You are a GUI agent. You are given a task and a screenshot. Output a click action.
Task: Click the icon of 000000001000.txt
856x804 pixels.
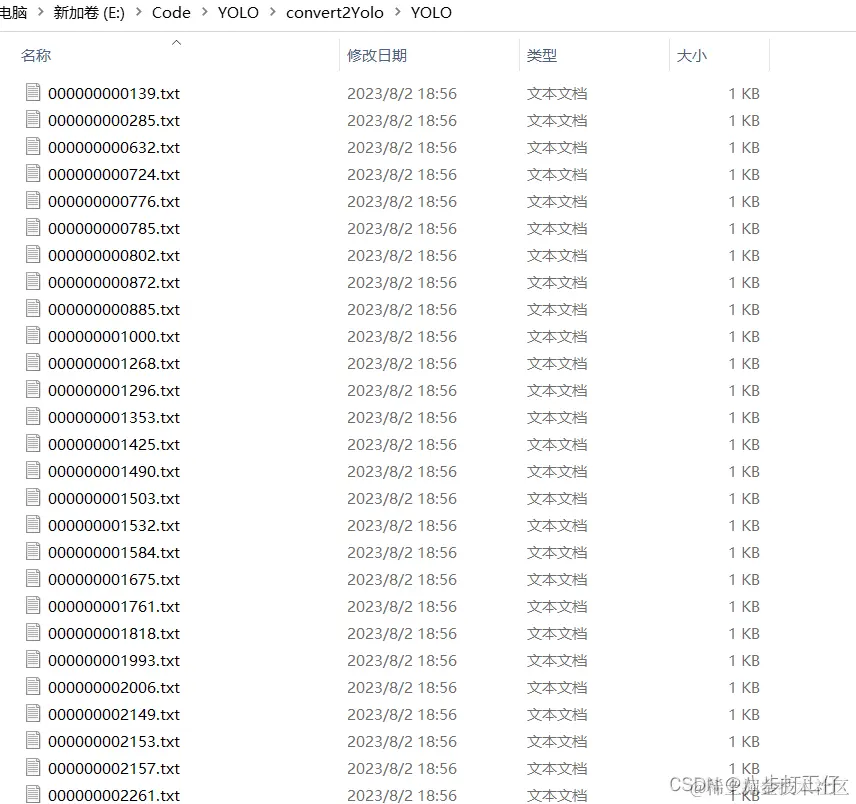tap(33, 335)
